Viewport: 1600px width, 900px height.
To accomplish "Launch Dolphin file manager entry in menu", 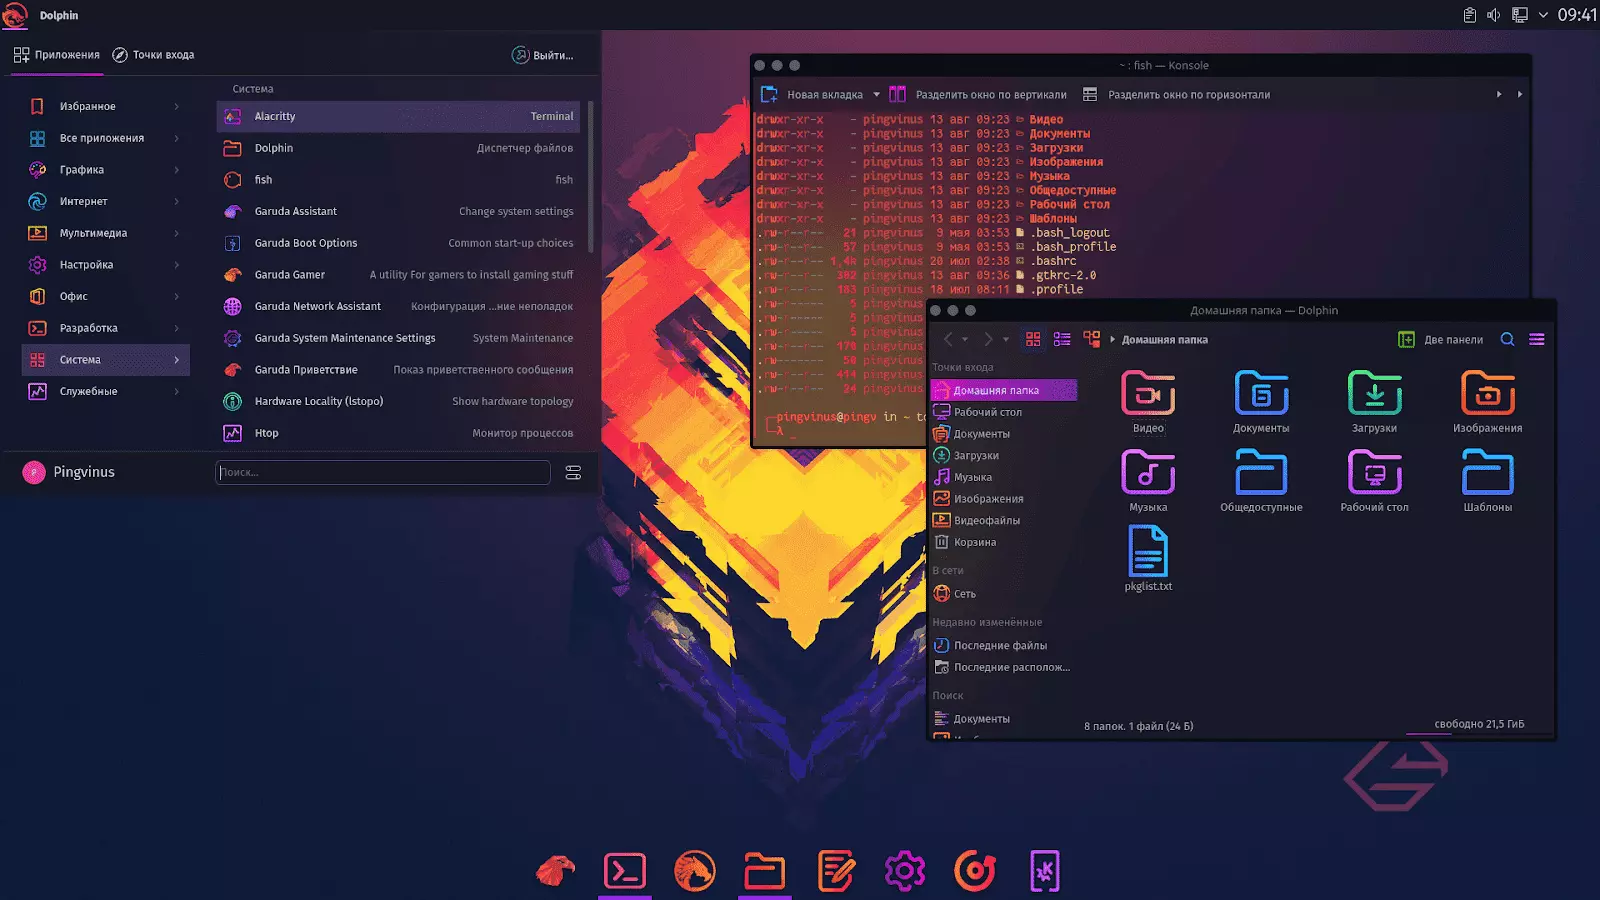I will pos(398,148).
